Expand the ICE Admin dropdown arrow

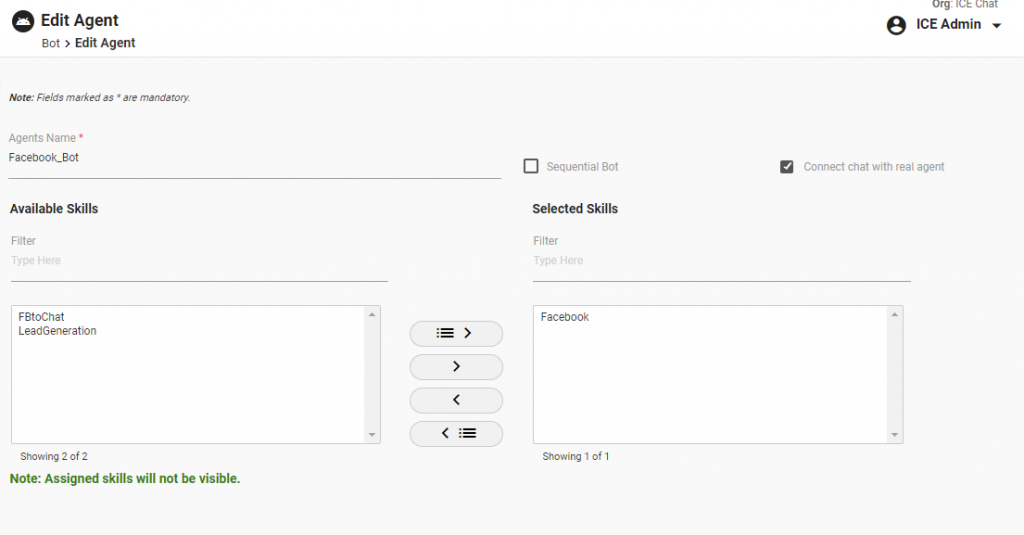996,26
